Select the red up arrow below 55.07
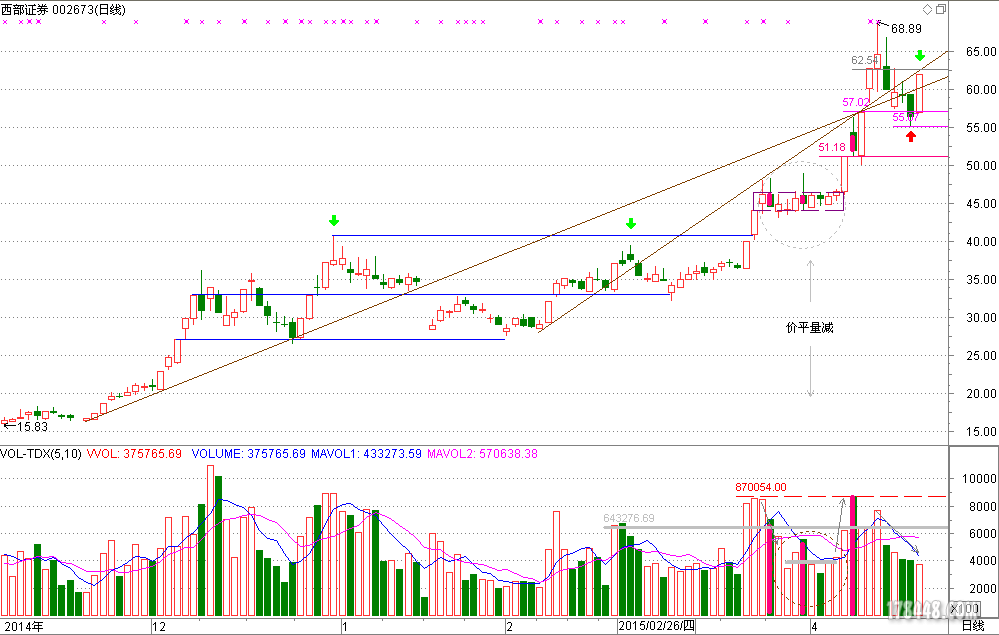999x635 pixels. point(910,136)
